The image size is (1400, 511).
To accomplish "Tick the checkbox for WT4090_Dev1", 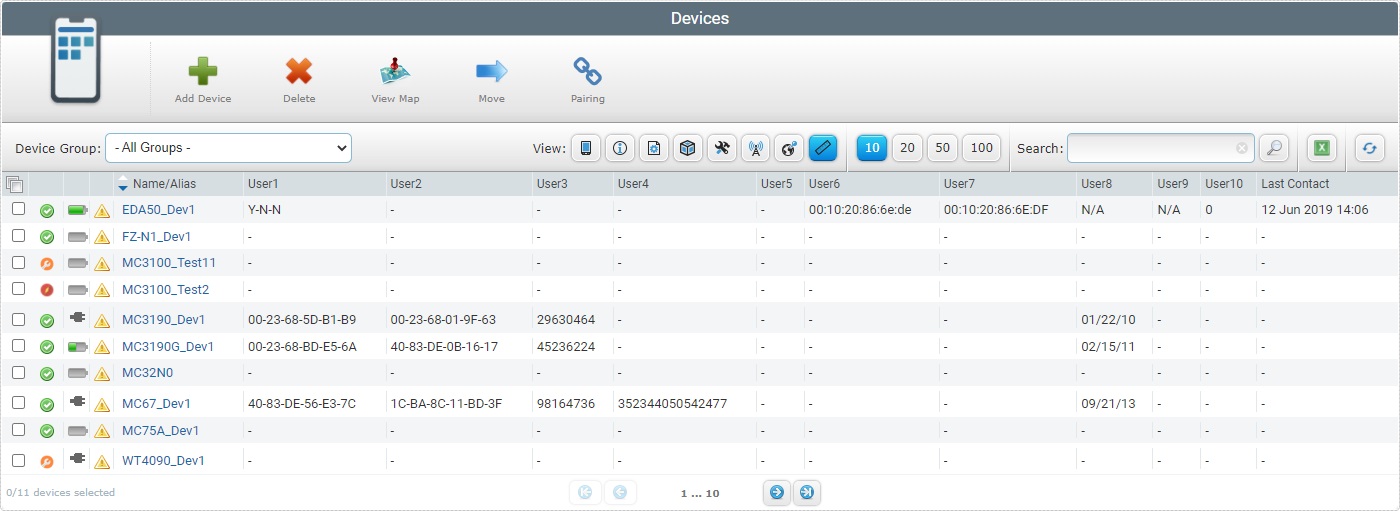I will (x=18, y=460).
